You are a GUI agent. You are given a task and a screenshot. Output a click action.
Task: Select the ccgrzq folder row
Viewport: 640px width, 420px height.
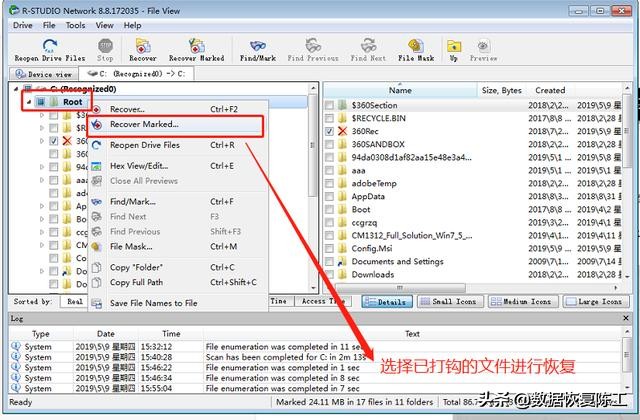[x=473, y=222]
